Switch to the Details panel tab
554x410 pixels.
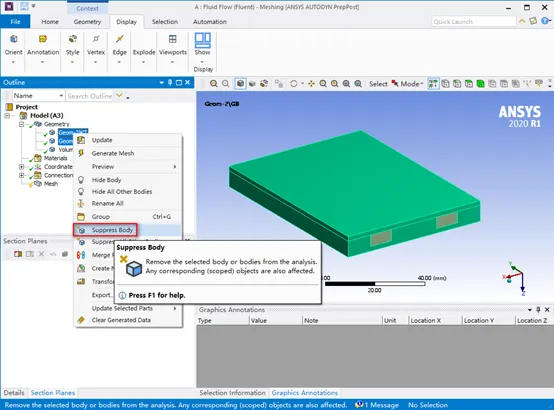tap(14, 393)
